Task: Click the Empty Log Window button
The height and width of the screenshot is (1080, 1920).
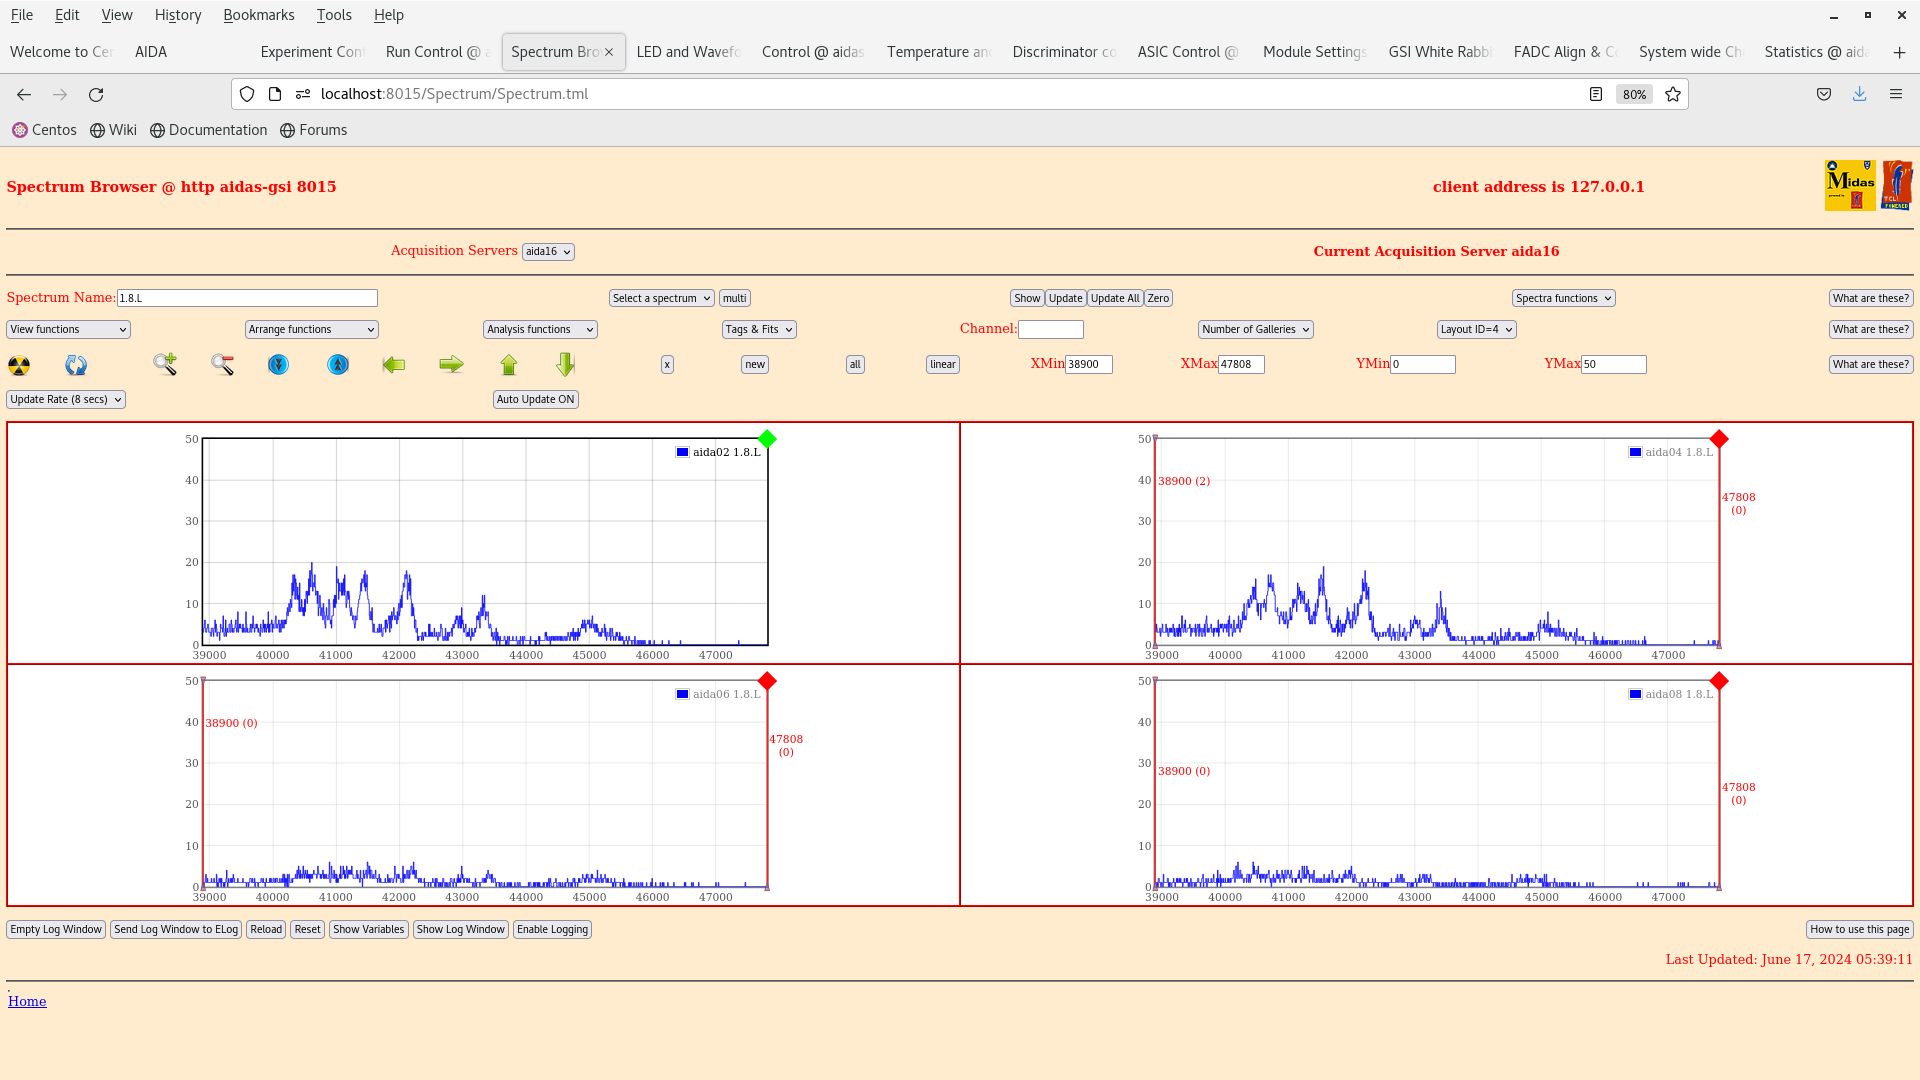Action: 56,930
